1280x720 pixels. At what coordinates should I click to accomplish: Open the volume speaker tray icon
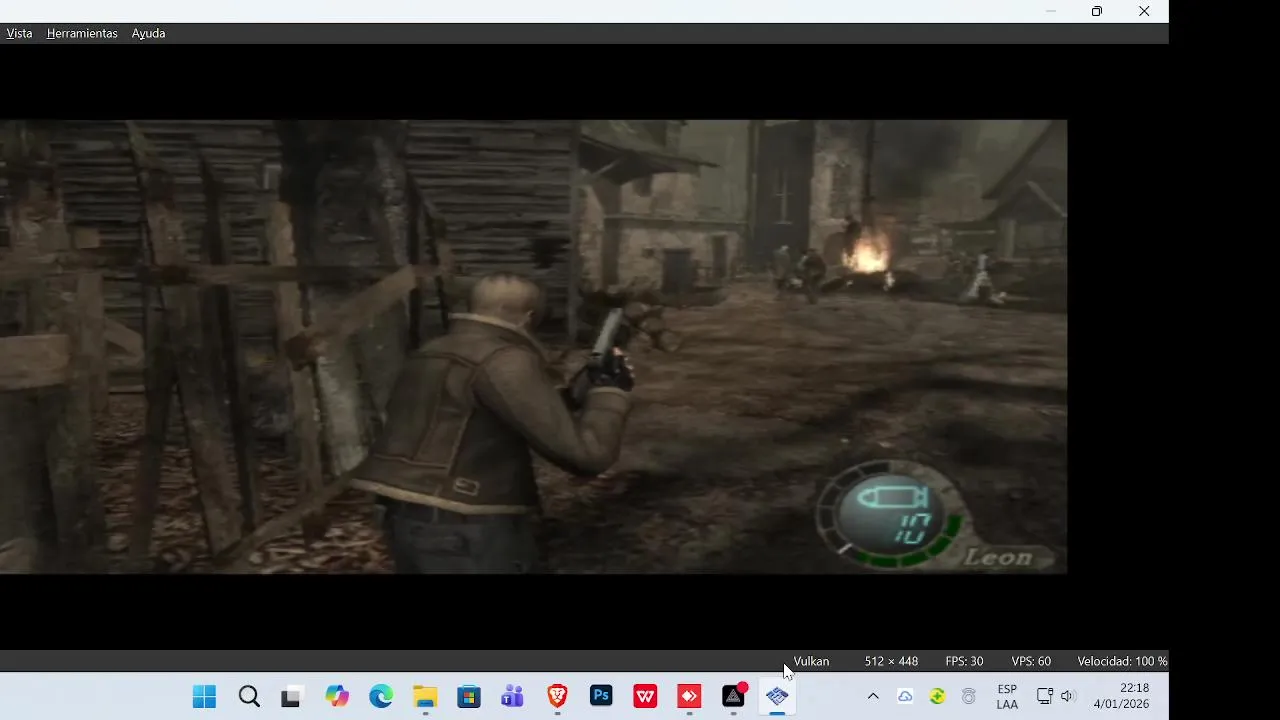point(1067,696)
